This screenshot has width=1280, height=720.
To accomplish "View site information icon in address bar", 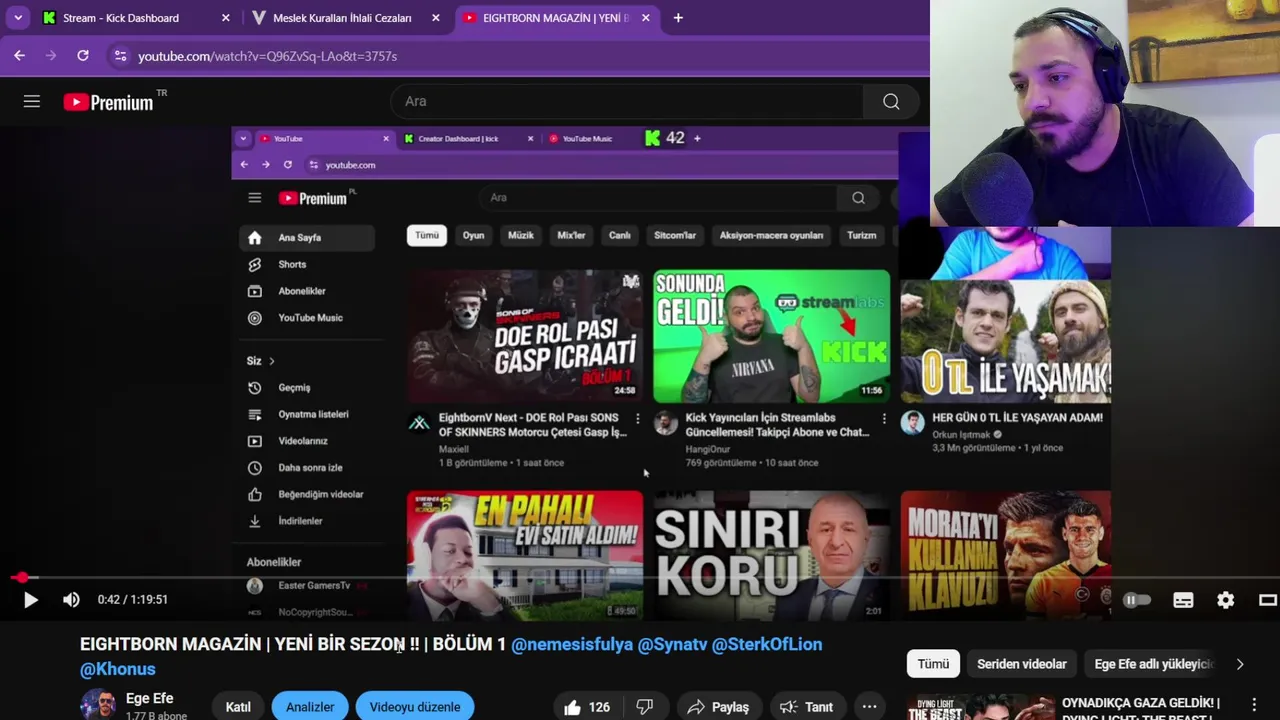I will coord(120,56).
